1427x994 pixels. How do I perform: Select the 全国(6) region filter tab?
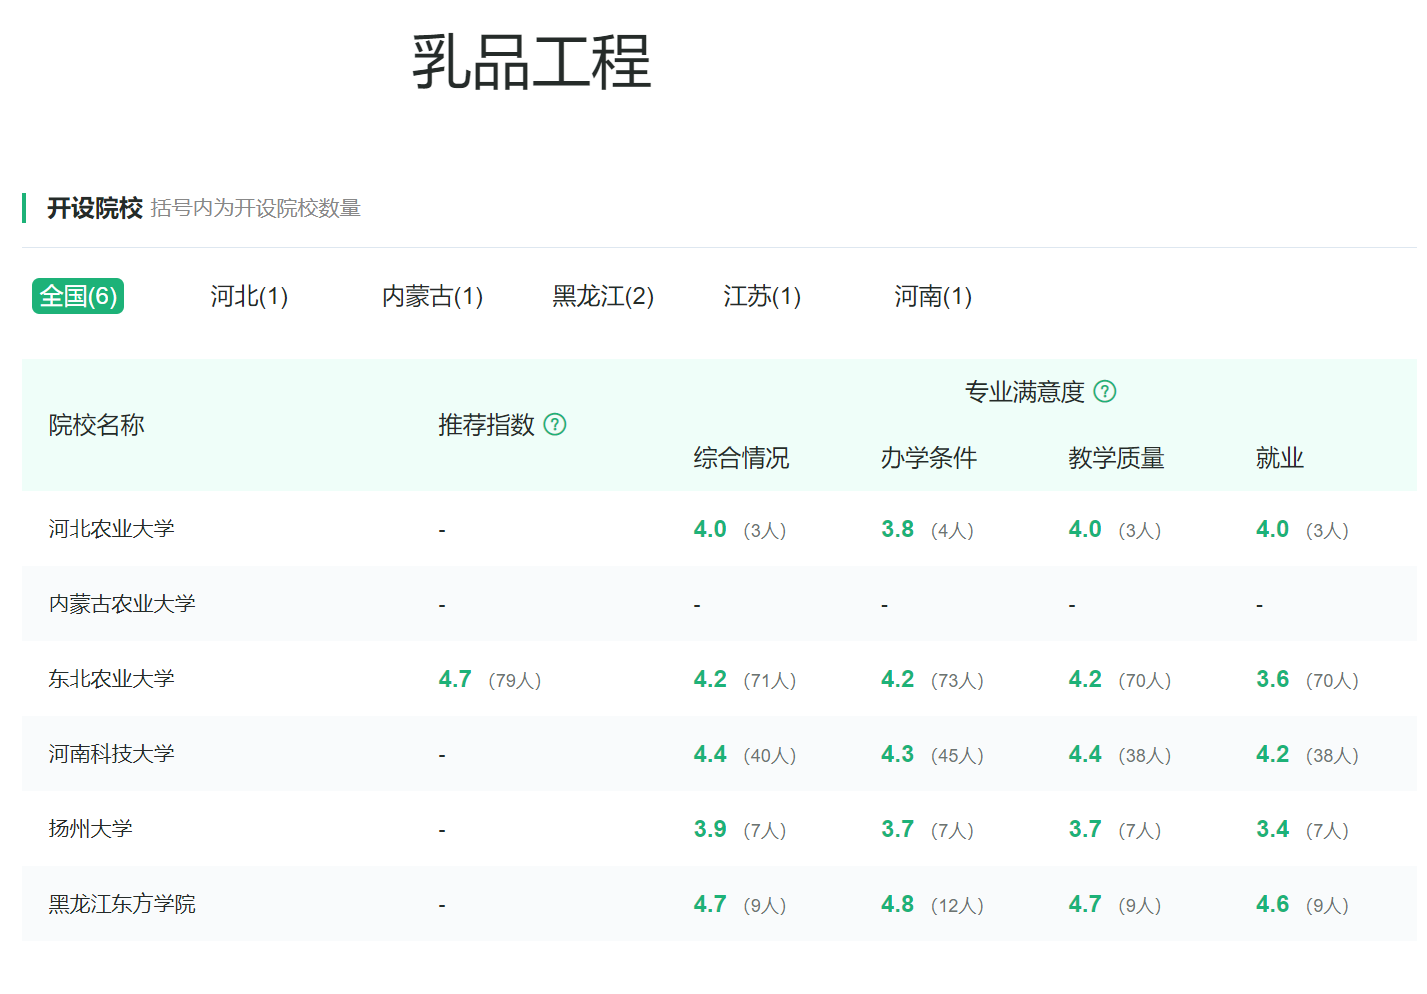78,296
